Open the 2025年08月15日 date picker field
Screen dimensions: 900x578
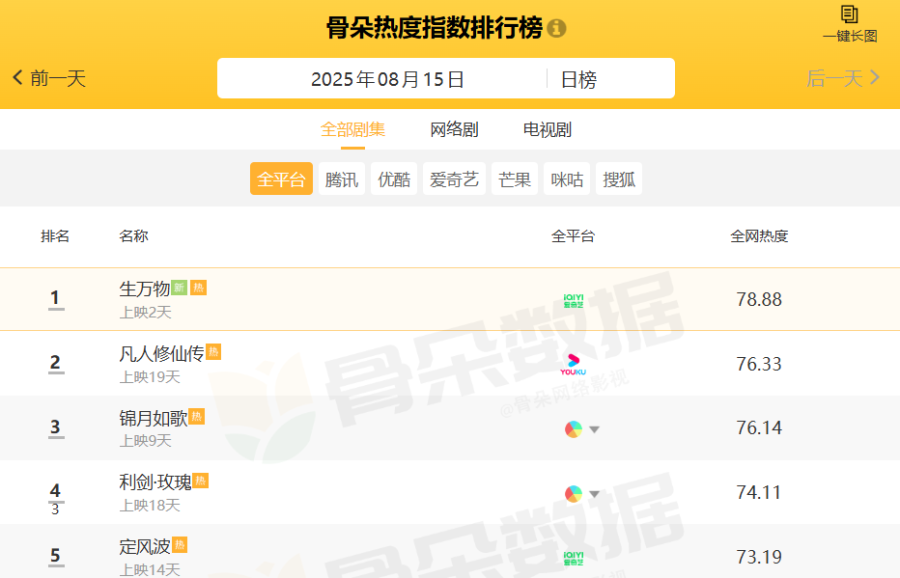(387, 79)
